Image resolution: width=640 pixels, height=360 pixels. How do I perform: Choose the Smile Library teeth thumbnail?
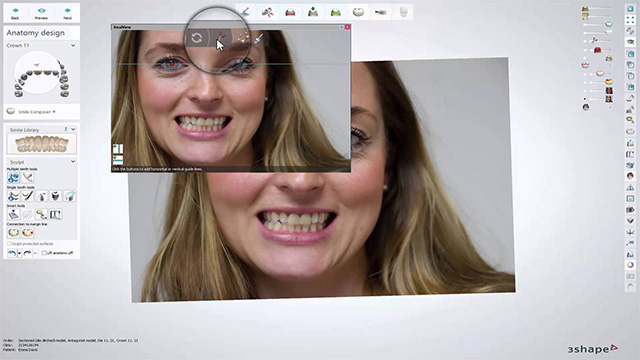pyautogui.click(x=41, y=144)
